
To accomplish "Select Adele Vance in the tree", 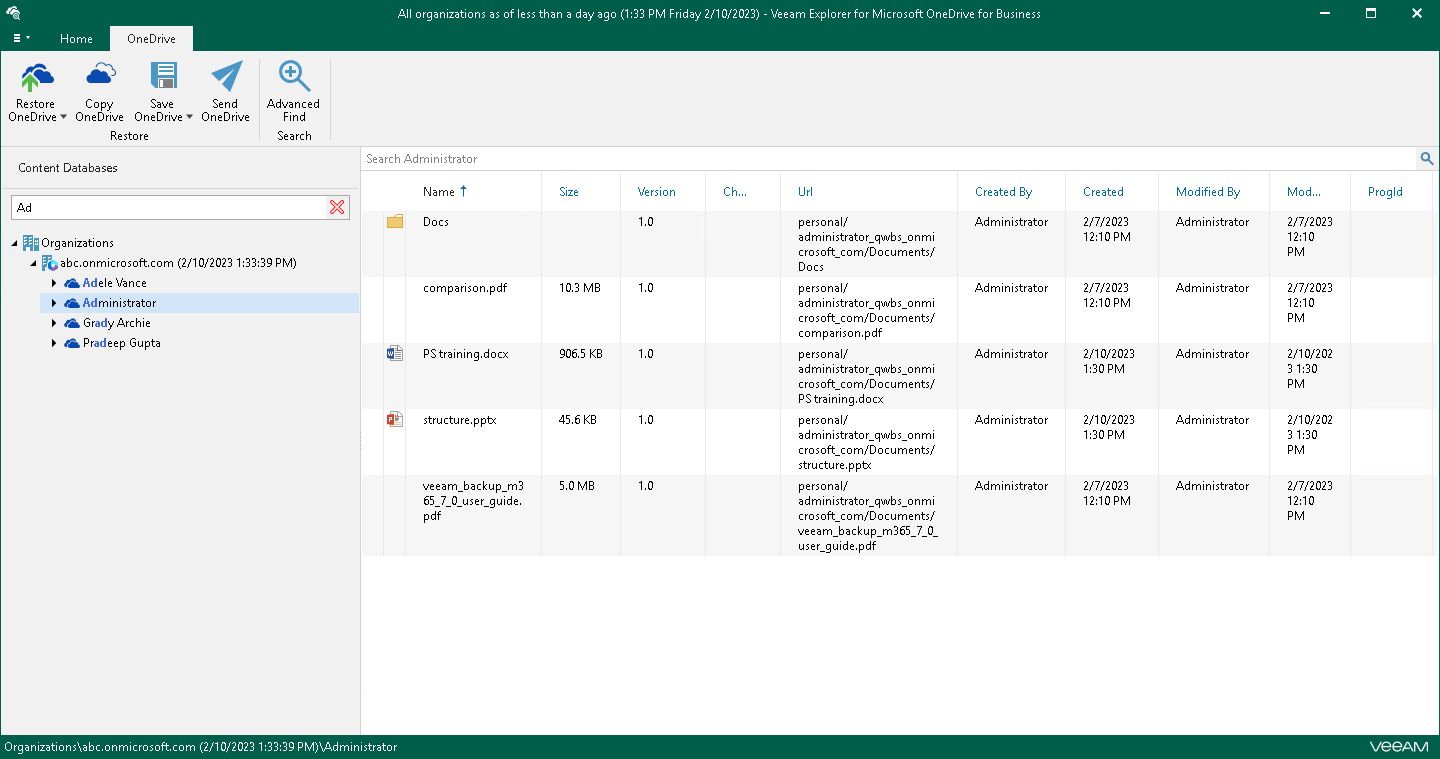I will (115, 283).
